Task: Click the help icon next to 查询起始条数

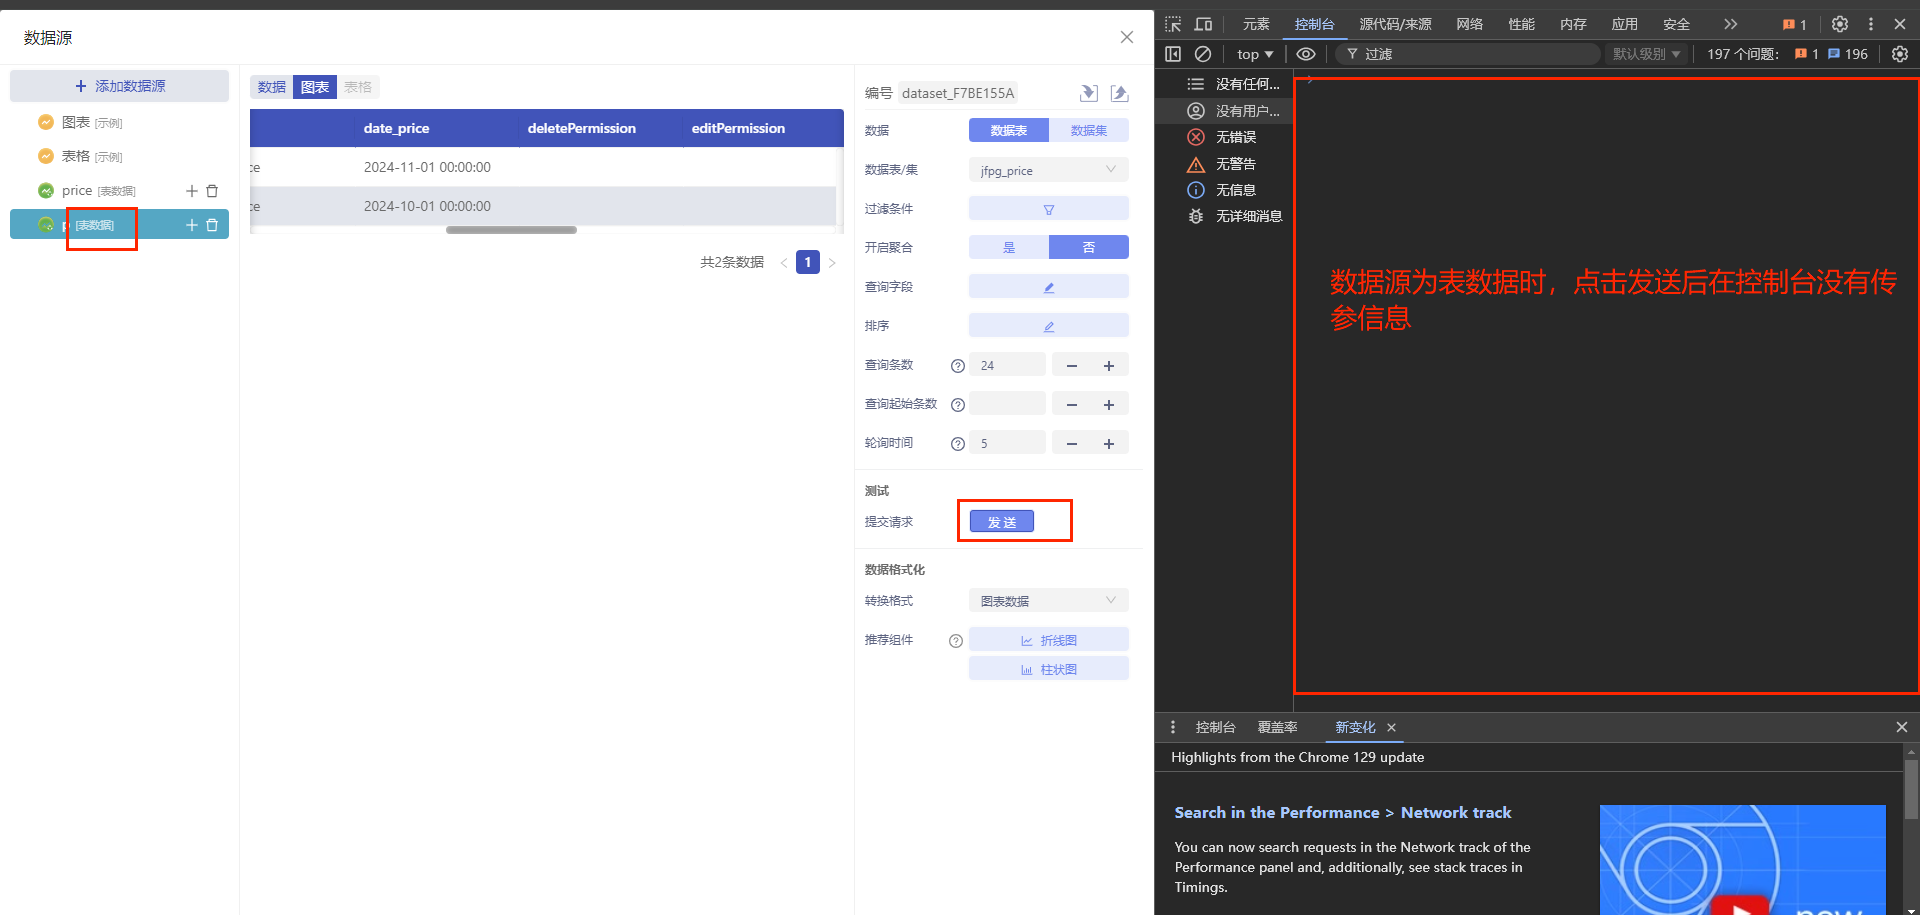Action: coord(958,405)
